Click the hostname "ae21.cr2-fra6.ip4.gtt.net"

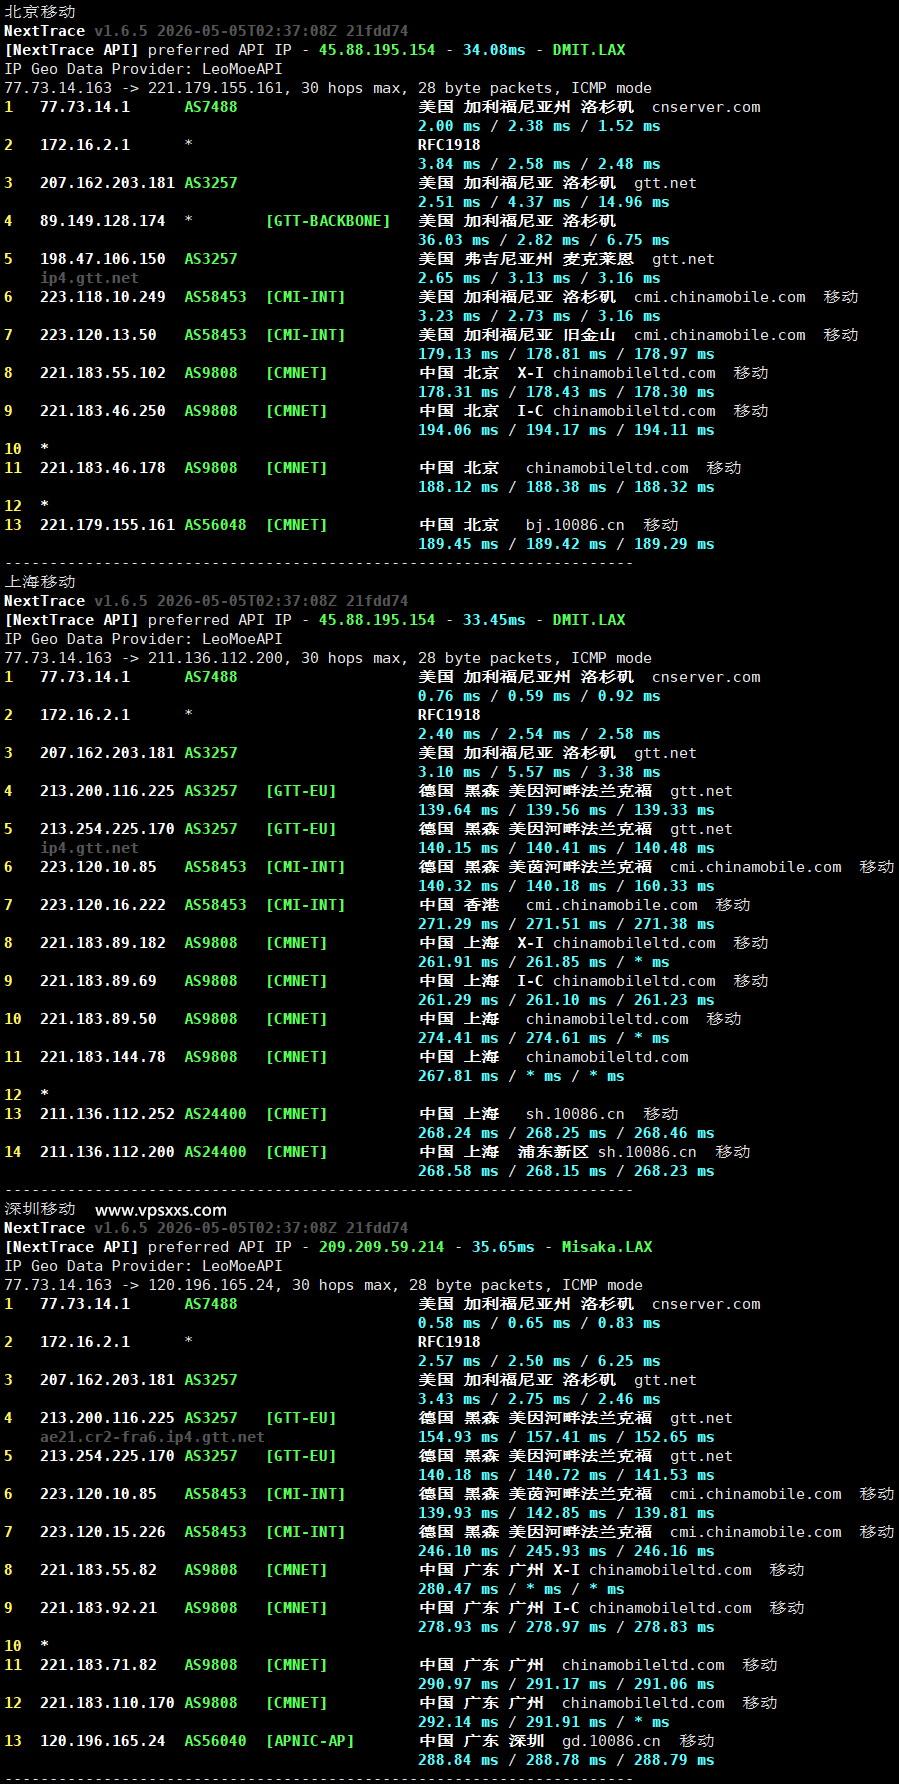pyautogui.click(x=152, y=1436)
